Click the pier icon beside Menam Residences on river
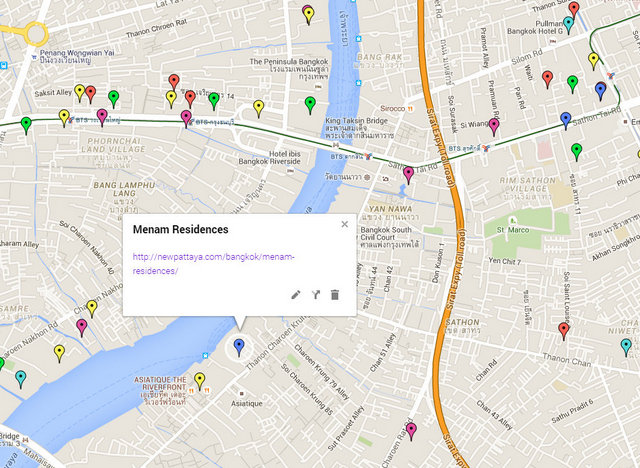The image size is (640, 468). (206, 355)
